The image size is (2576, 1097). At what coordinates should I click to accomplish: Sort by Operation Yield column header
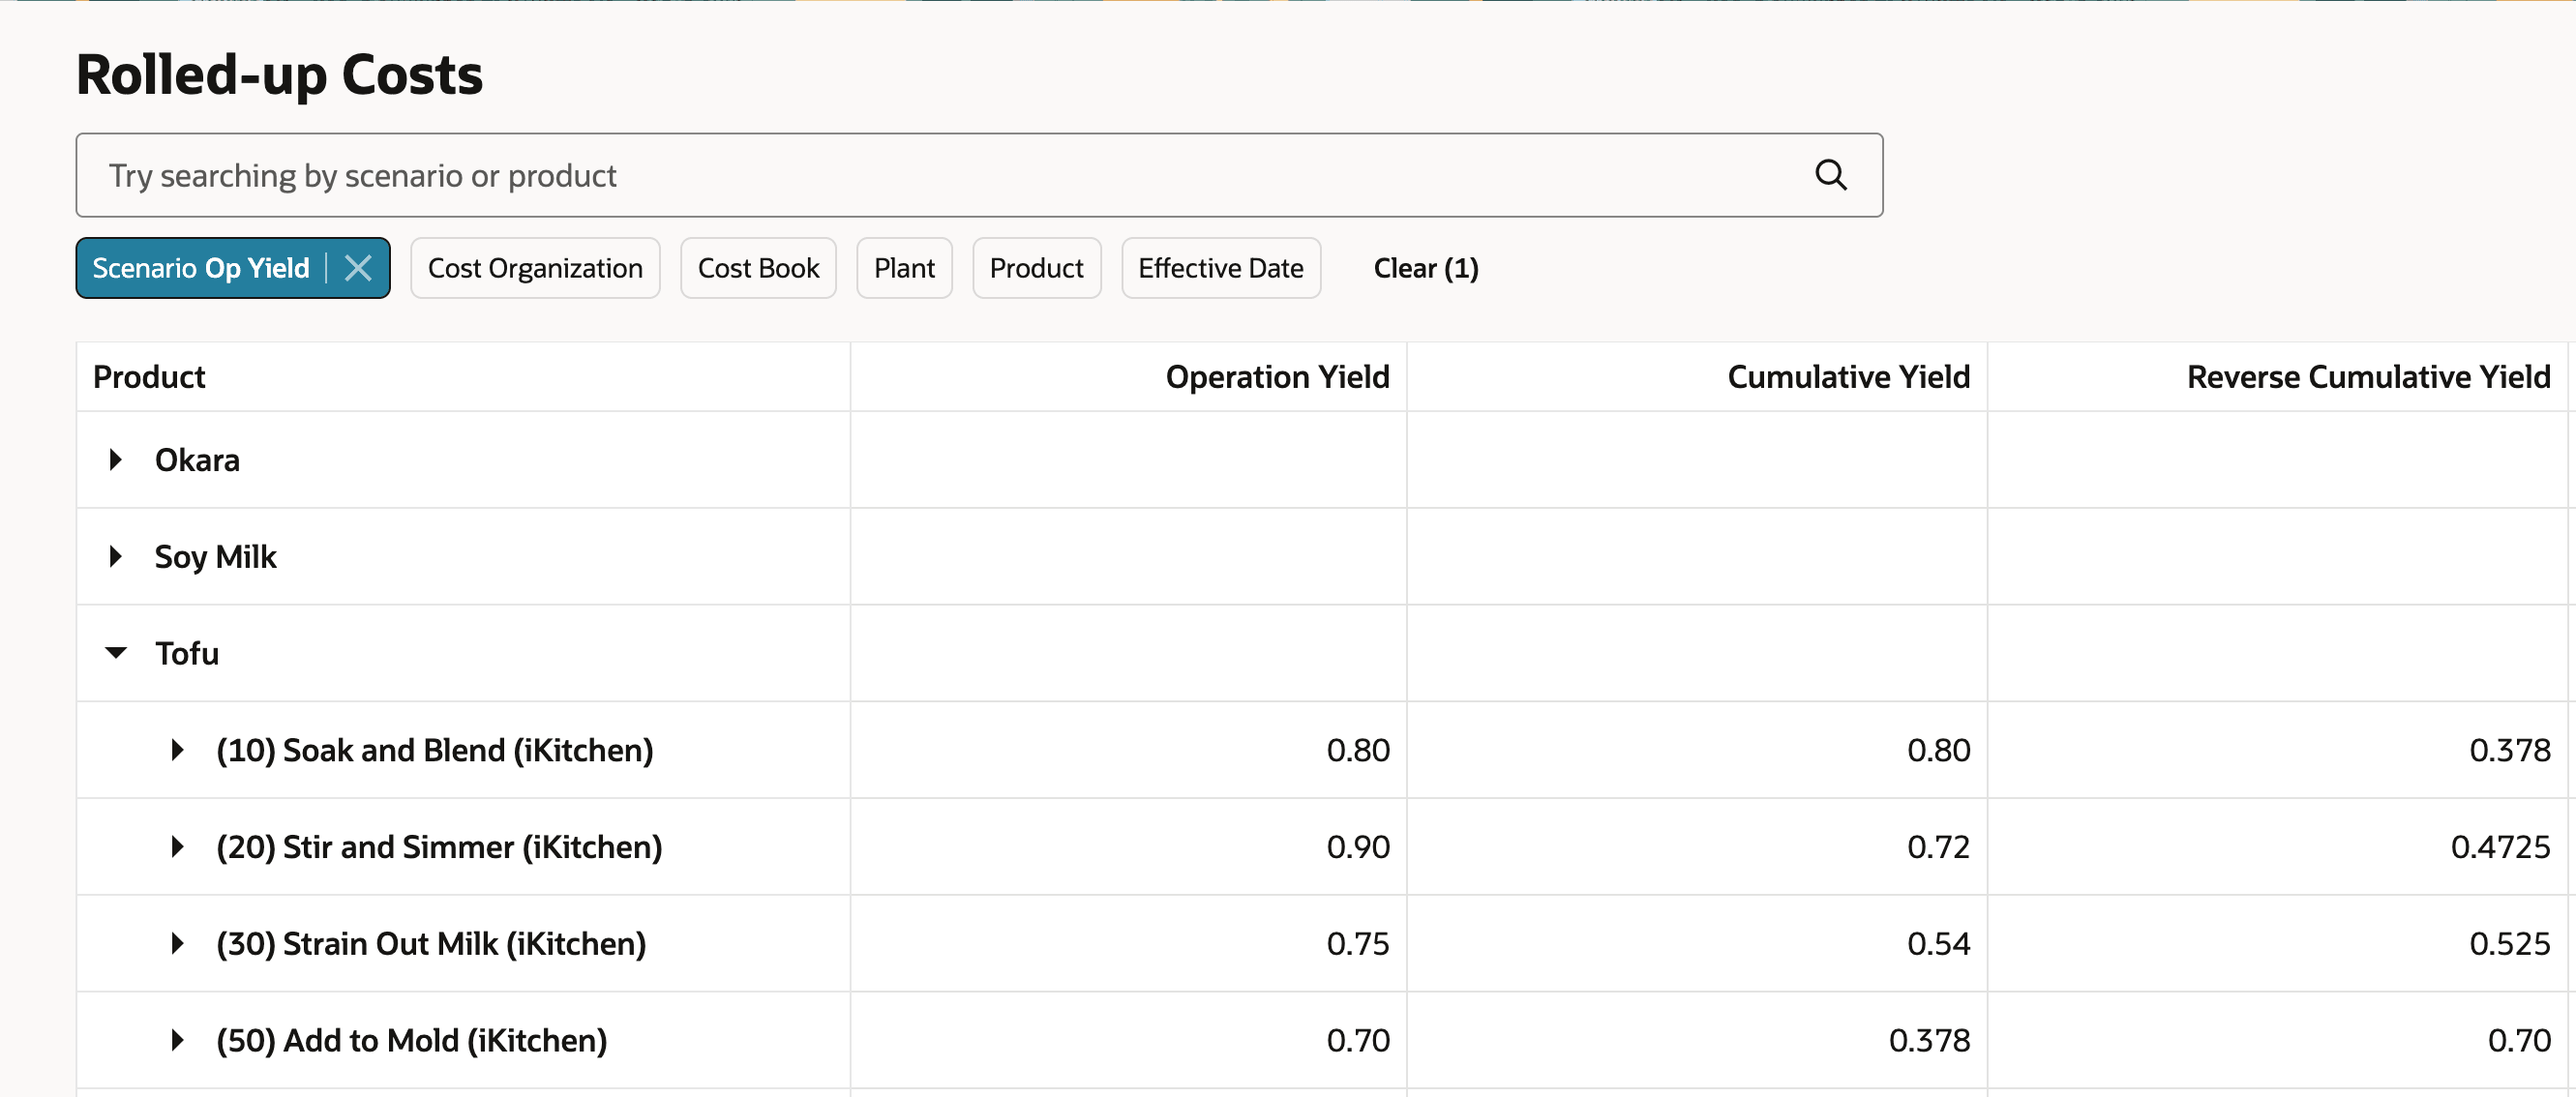click(1277, 377)
